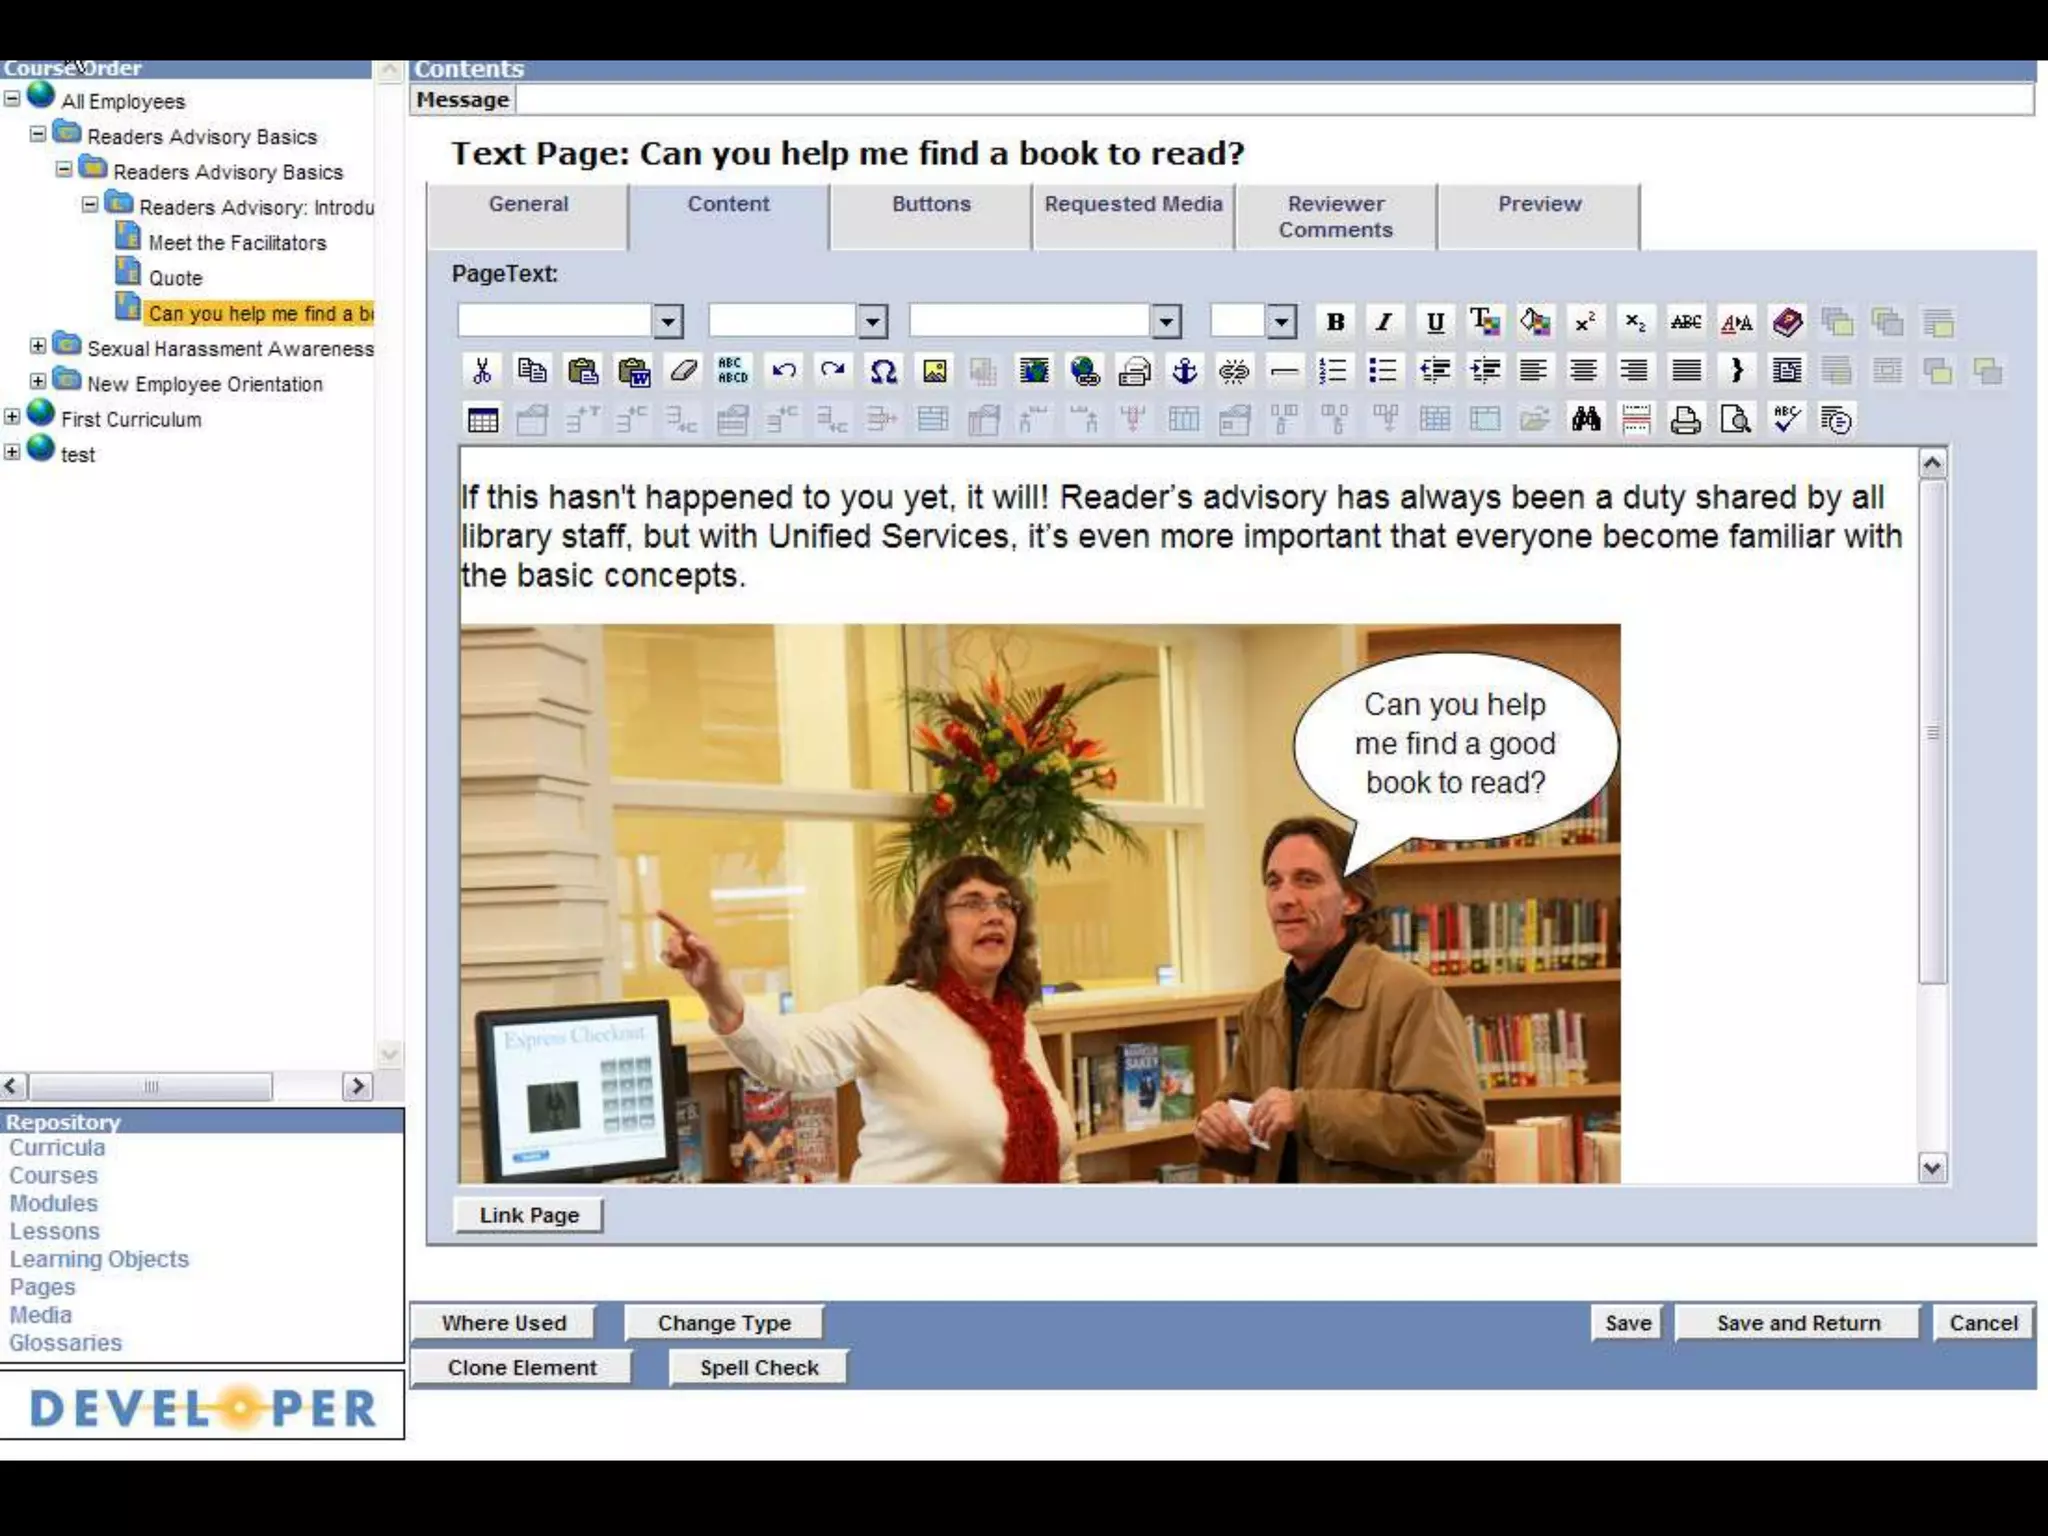Viewport: 2048px width, 1536px height.
Task: Open the Requested Media tab
Action: [x=1133, y=204]
